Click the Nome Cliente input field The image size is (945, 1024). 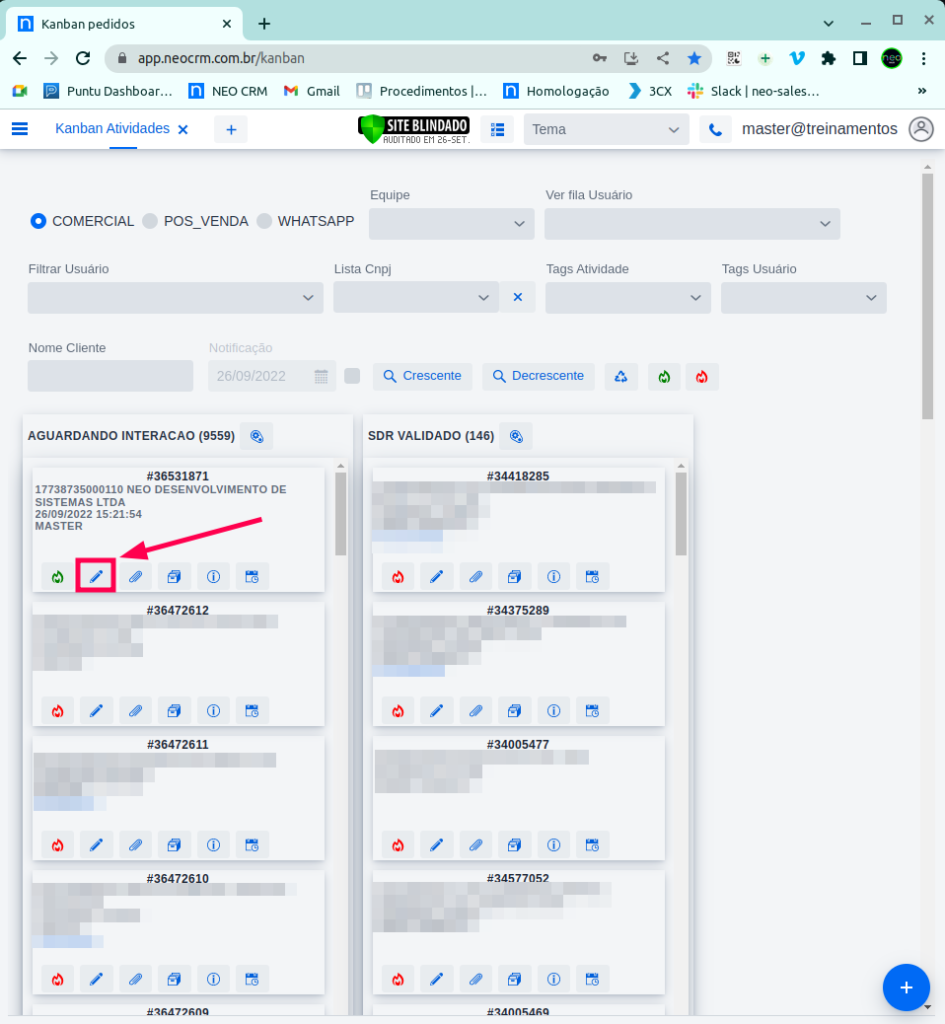pyautogui.click(x=110, y=376)
